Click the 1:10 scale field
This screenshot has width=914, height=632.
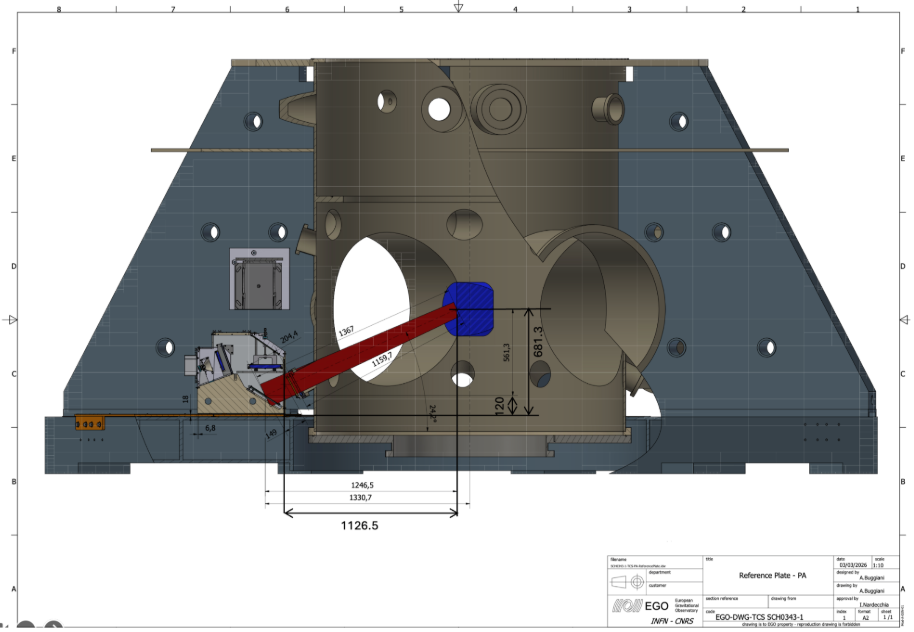[x=878, y=566]
